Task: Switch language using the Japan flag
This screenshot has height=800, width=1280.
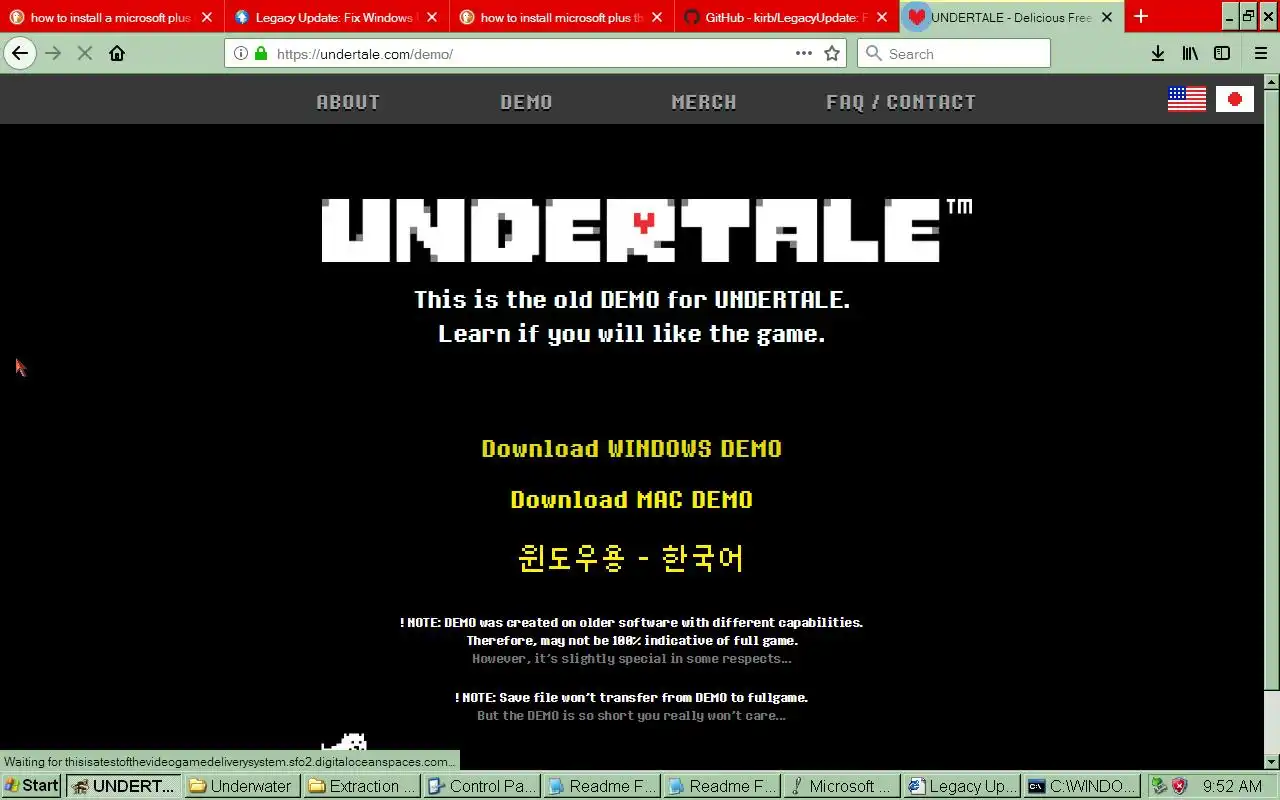Action: point(1235,98)
